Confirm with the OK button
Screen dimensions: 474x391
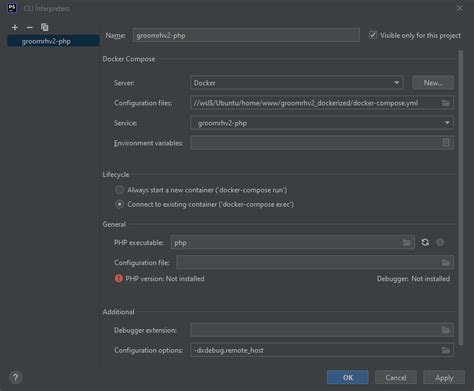348,377
